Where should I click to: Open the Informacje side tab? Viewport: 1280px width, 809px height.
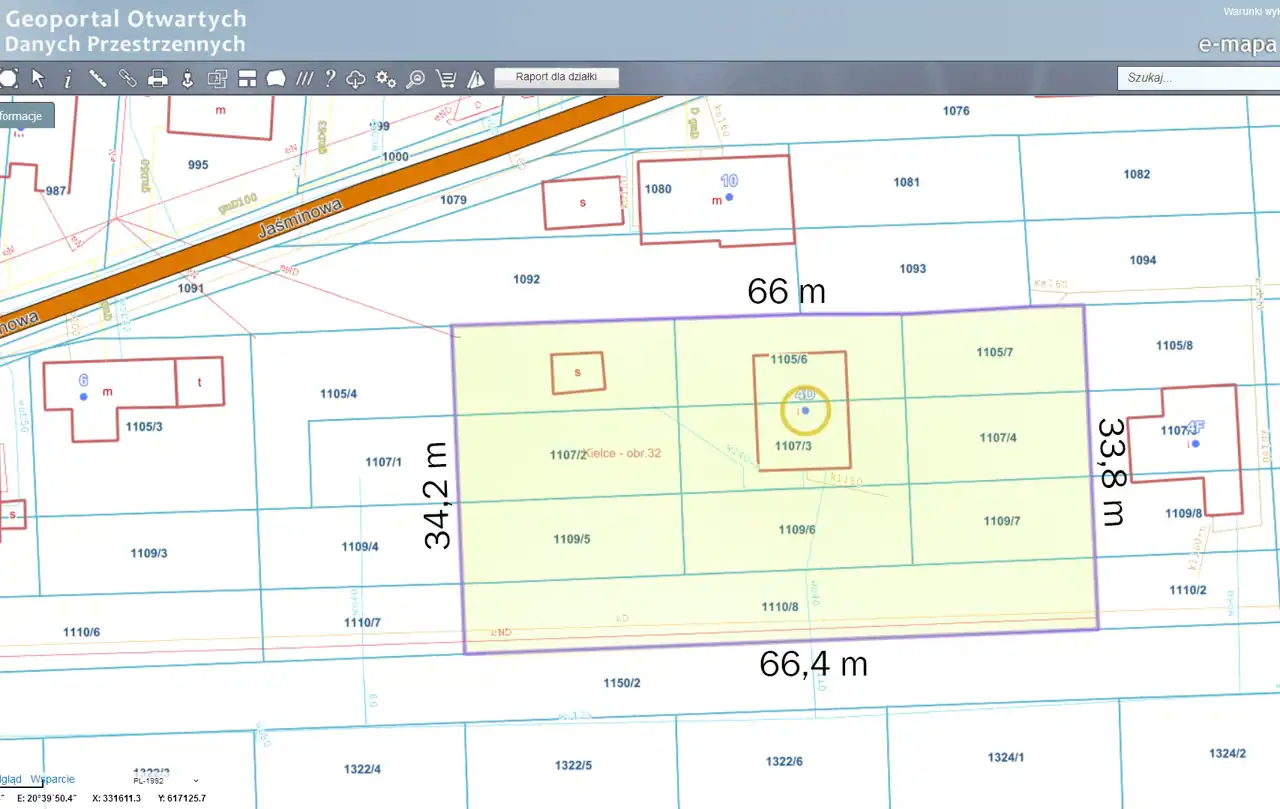click(24, 116)
